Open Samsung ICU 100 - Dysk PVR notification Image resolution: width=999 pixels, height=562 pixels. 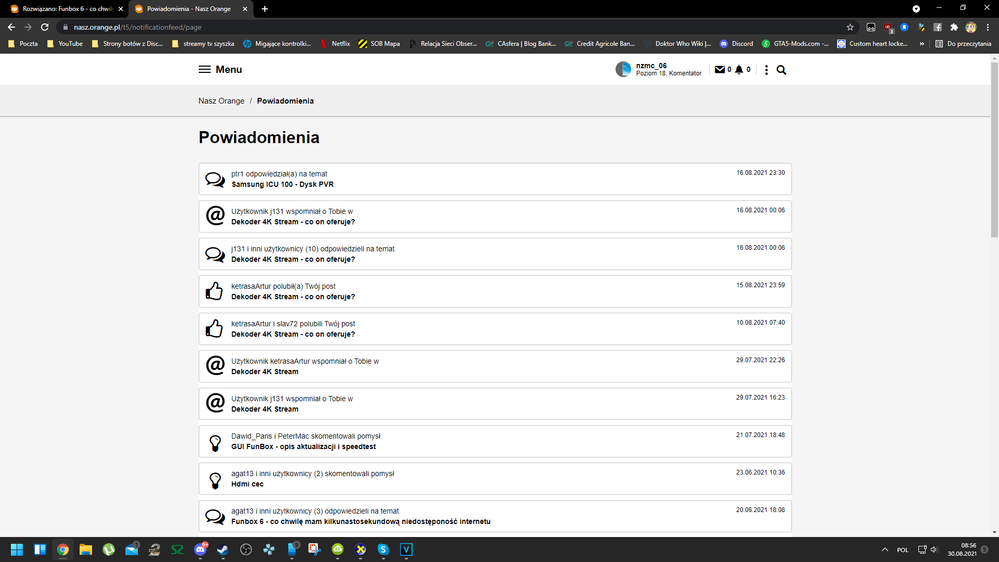click(282, 184)
